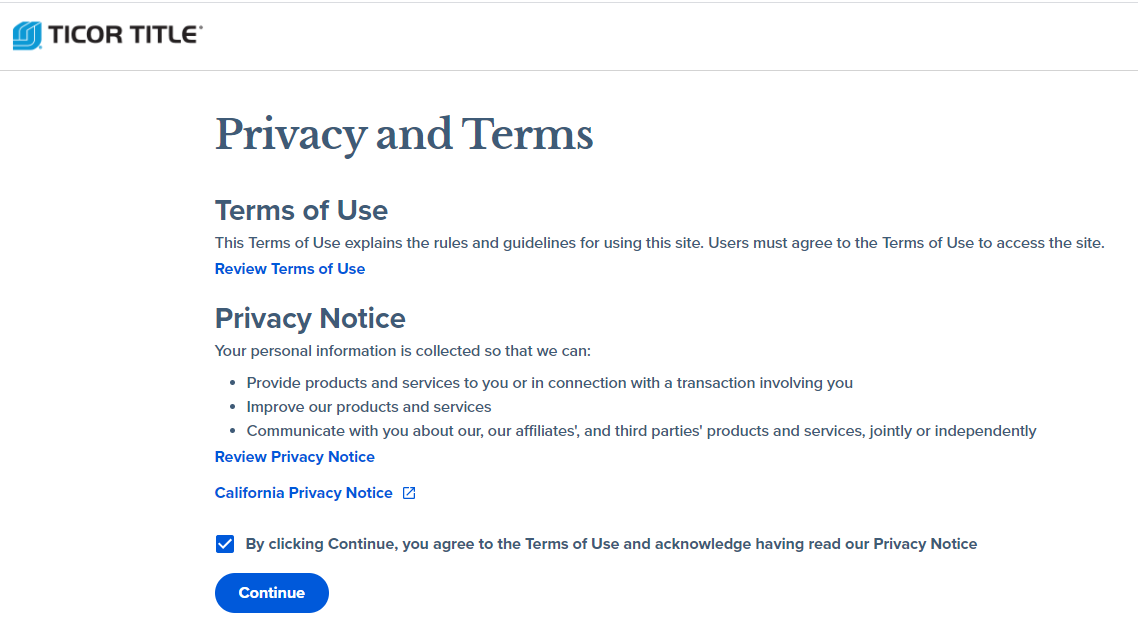
Task: Uncheck the agreement checkbox above Continue
Action: click(x=225, y=544)
